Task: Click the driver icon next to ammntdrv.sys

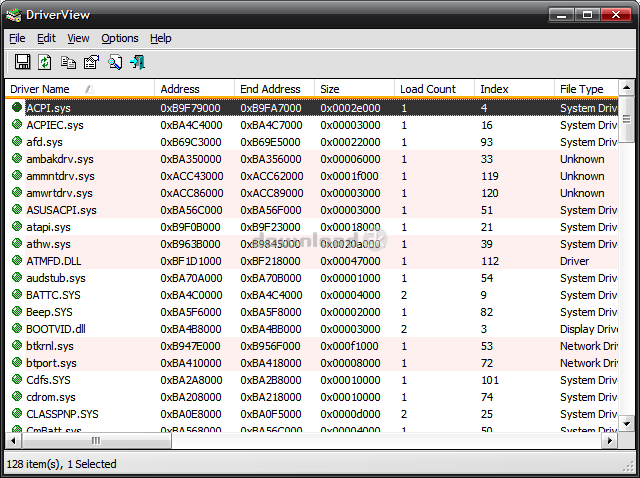Action: click(17, 176)
